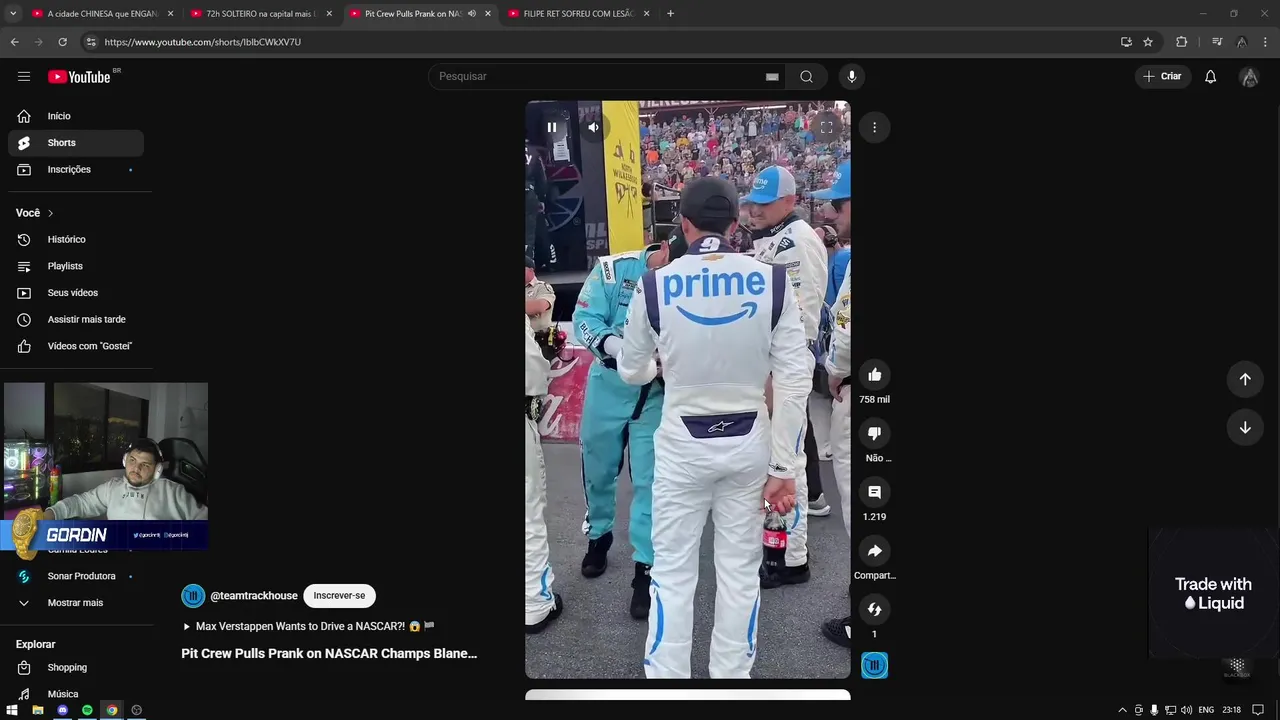Open Shopping under Explorar
Screen dimensions: 1280x720
click(x=76, y=667)
